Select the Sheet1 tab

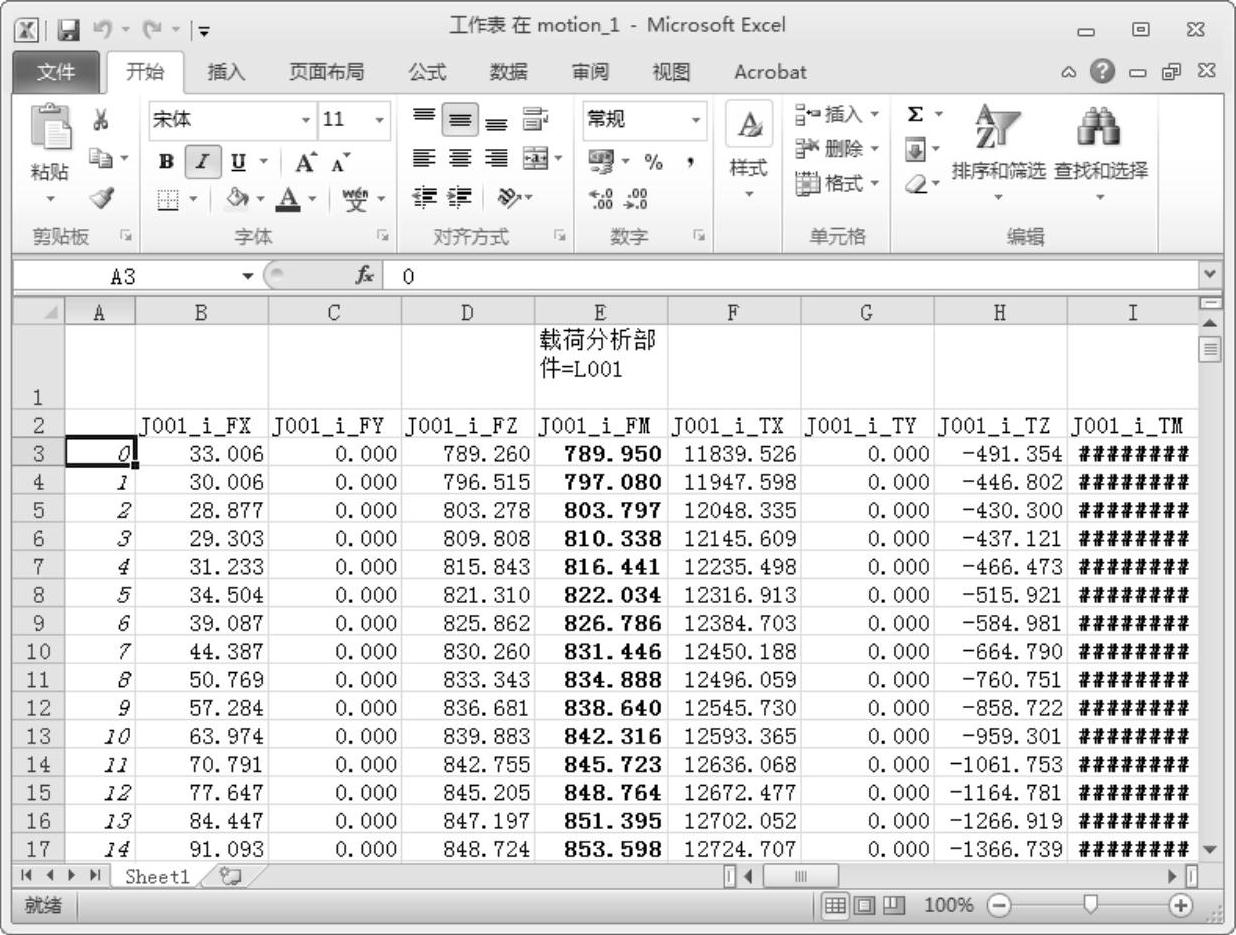(157, 877)
